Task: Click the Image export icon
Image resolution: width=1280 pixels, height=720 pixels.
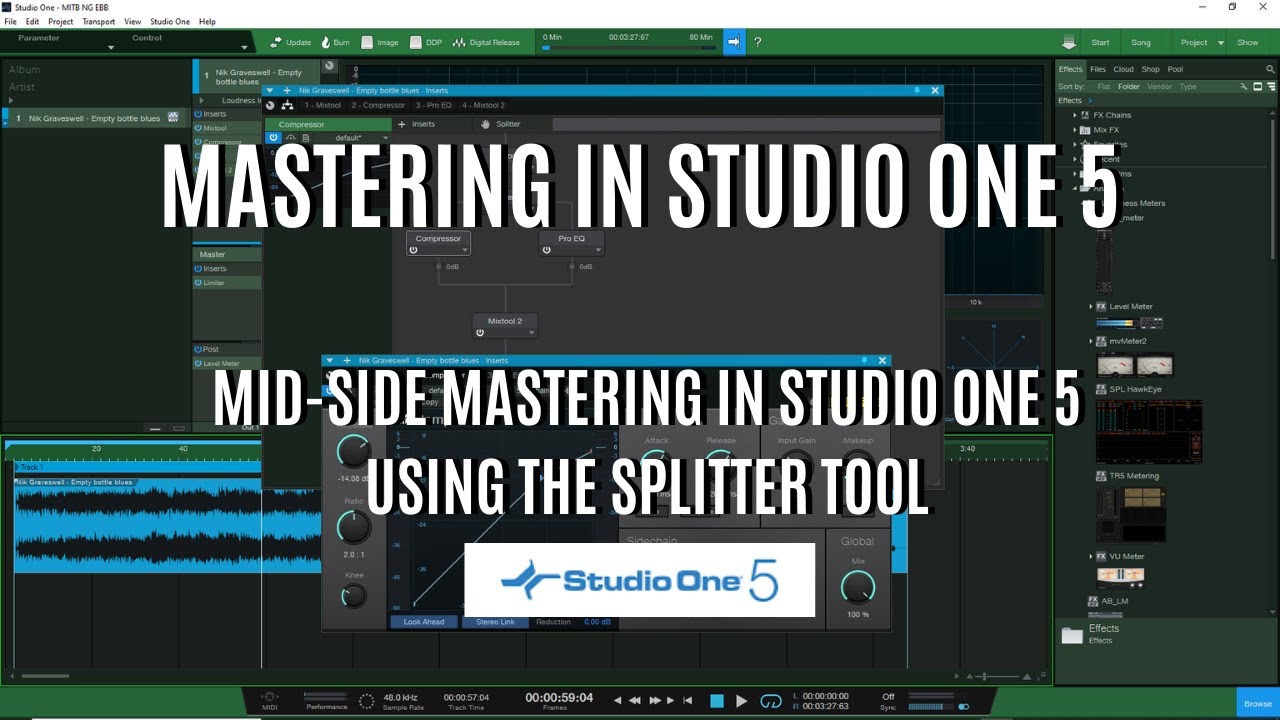Action: point(367,43)
